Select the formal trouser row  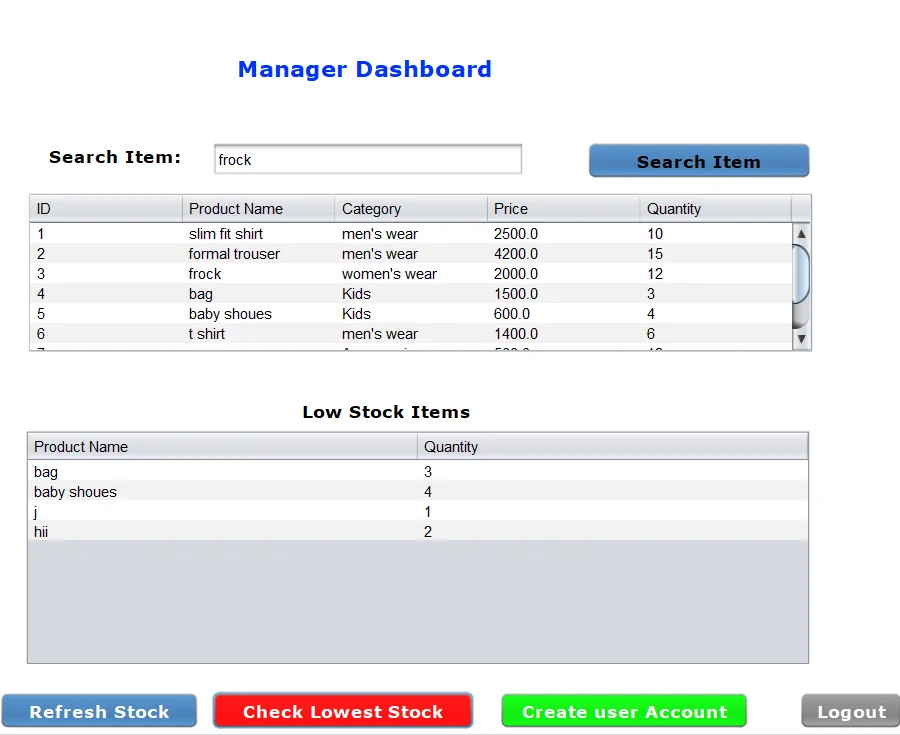tap(410, 254)
